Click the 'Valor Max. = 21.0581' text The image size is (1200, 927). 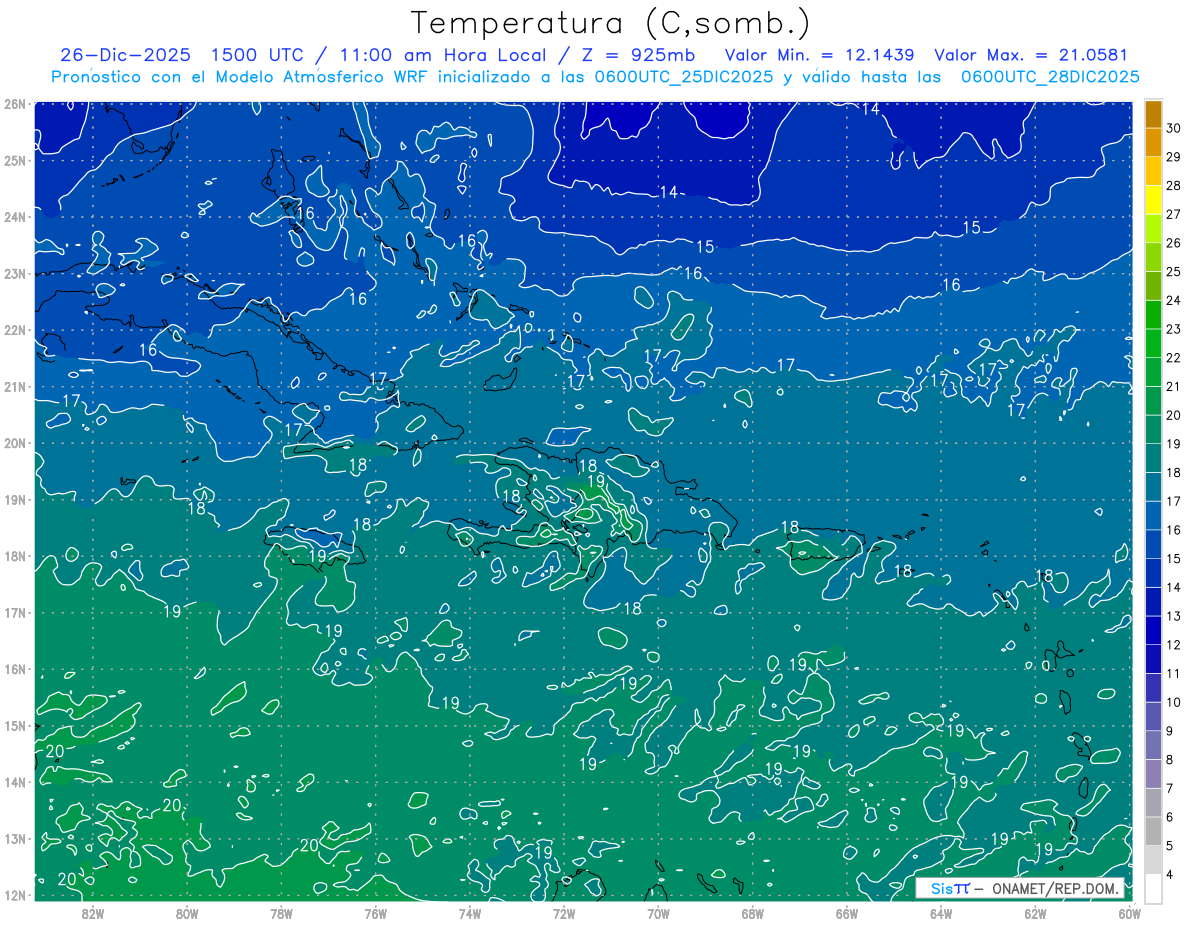click(1031, 55)
